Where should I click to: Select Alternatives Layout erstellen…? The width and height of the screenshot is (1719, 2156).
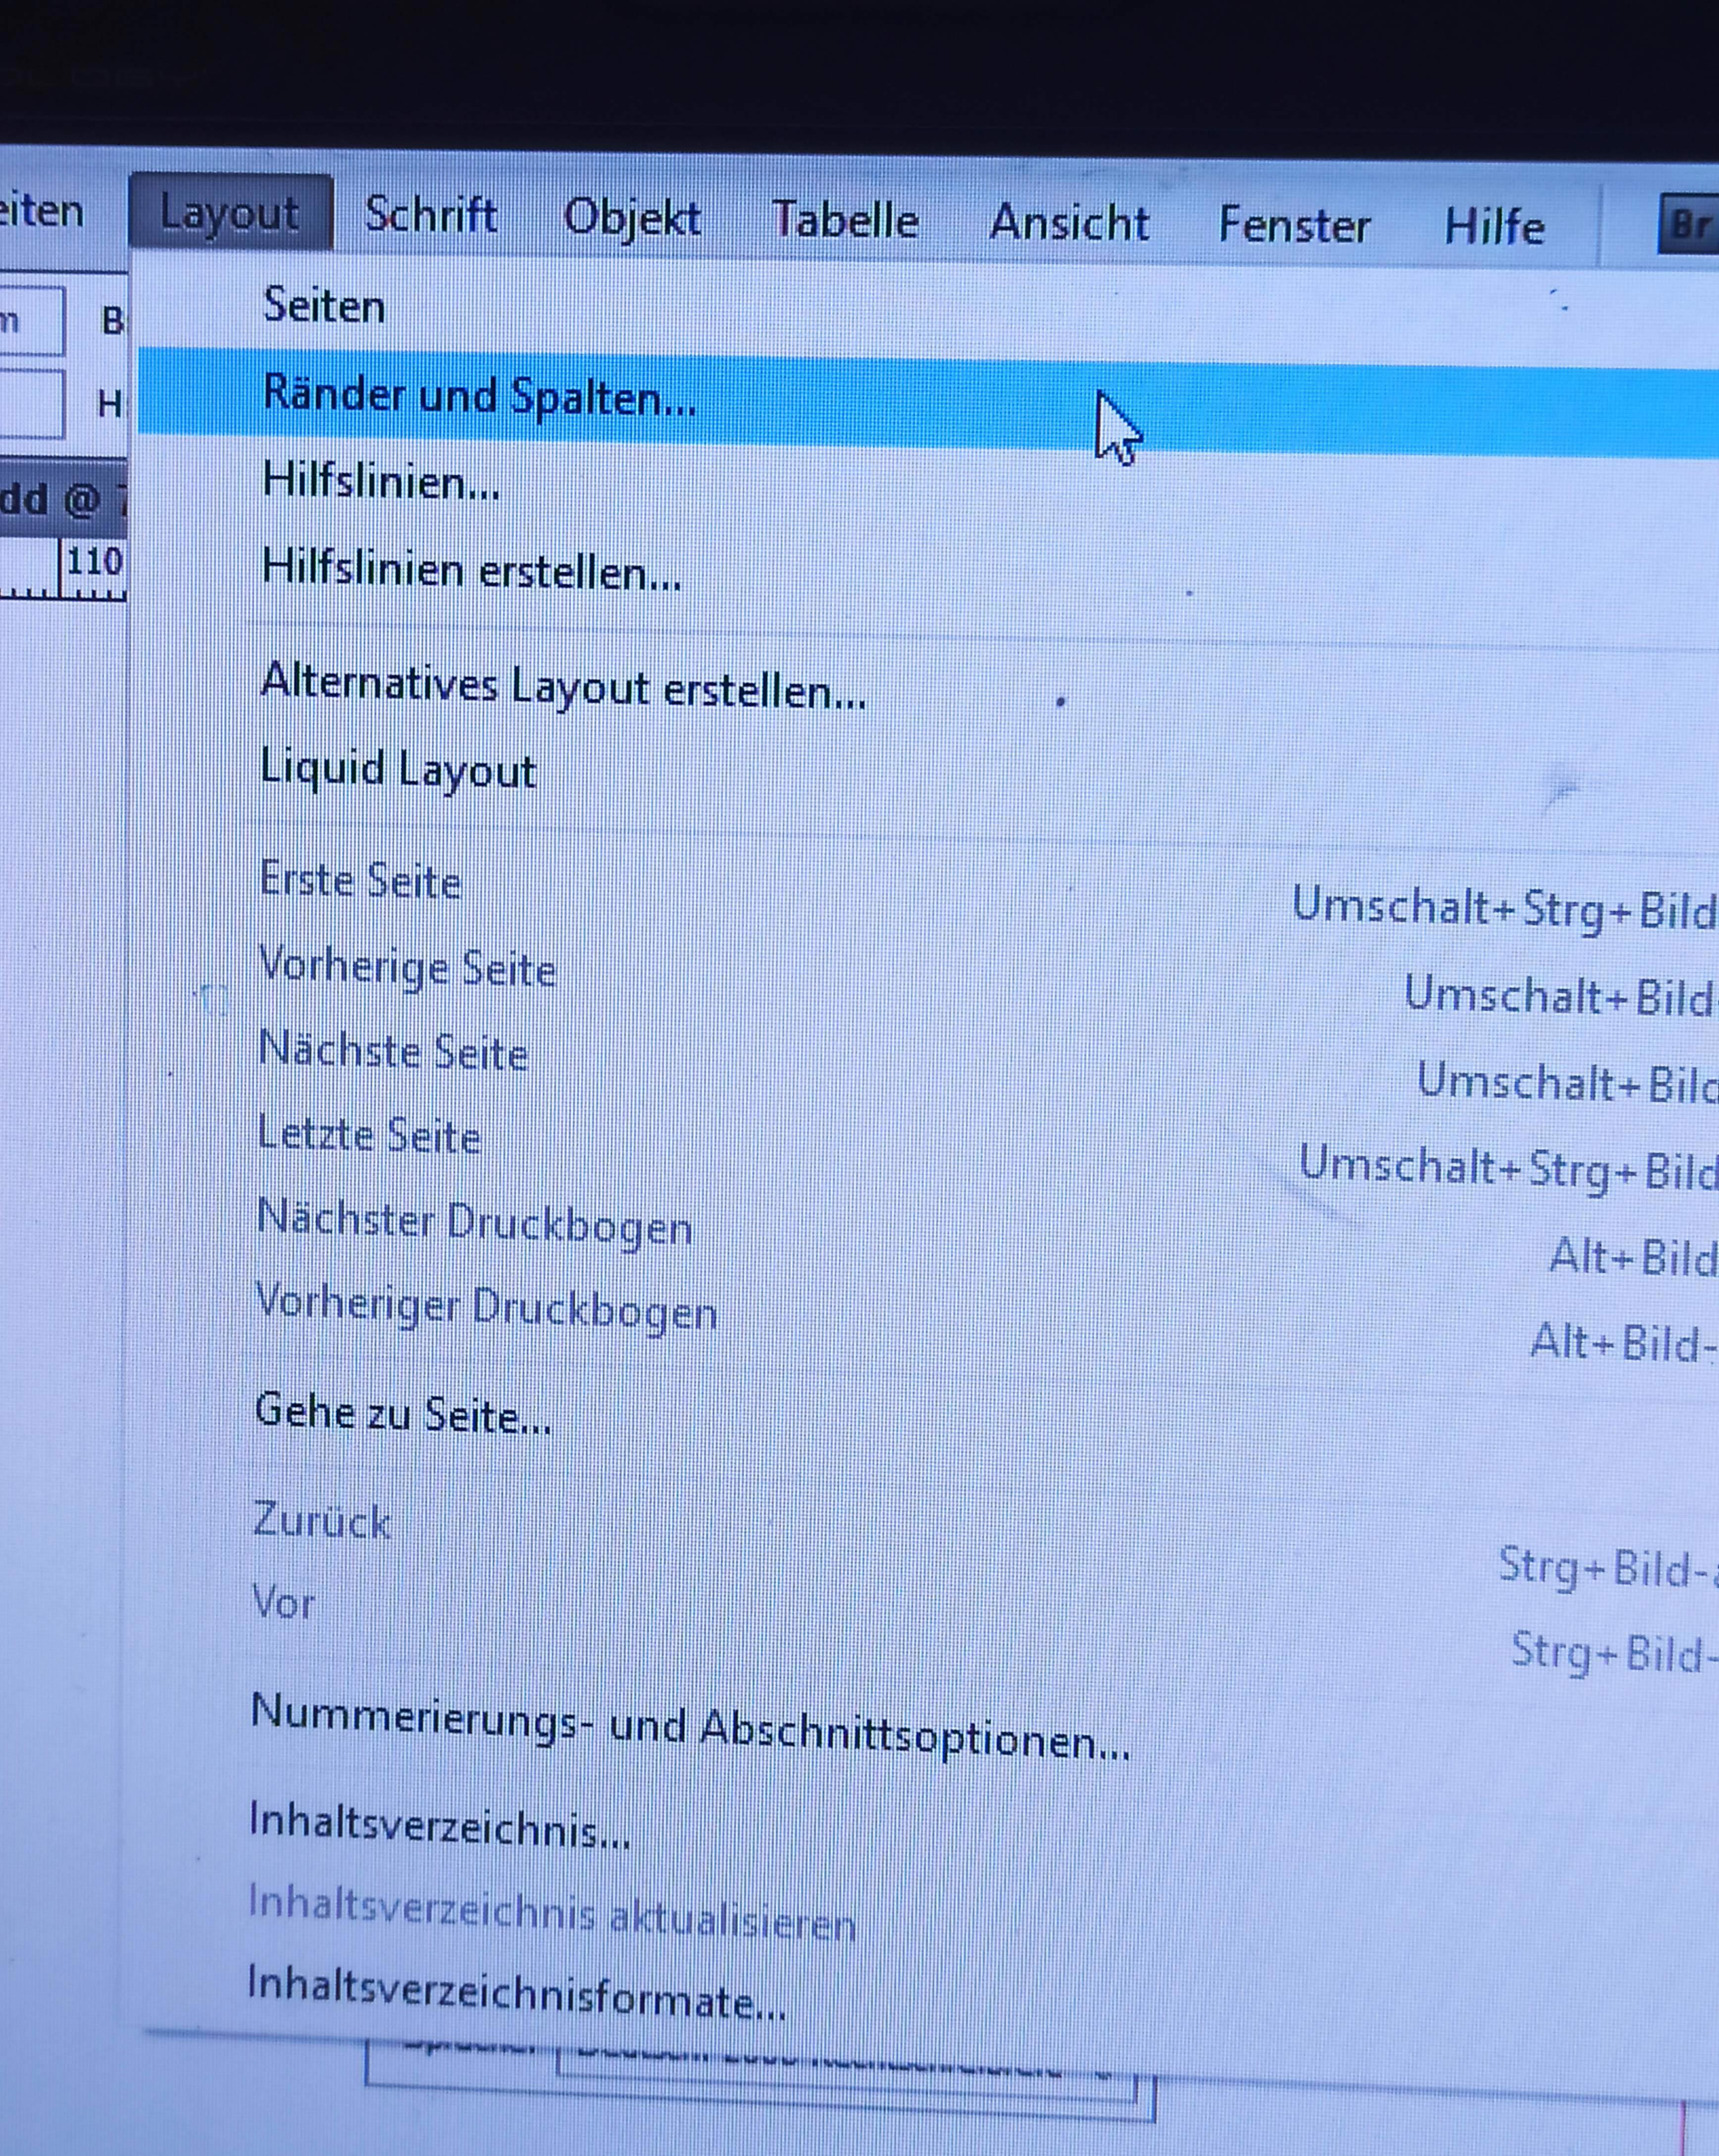pos(562,688)
